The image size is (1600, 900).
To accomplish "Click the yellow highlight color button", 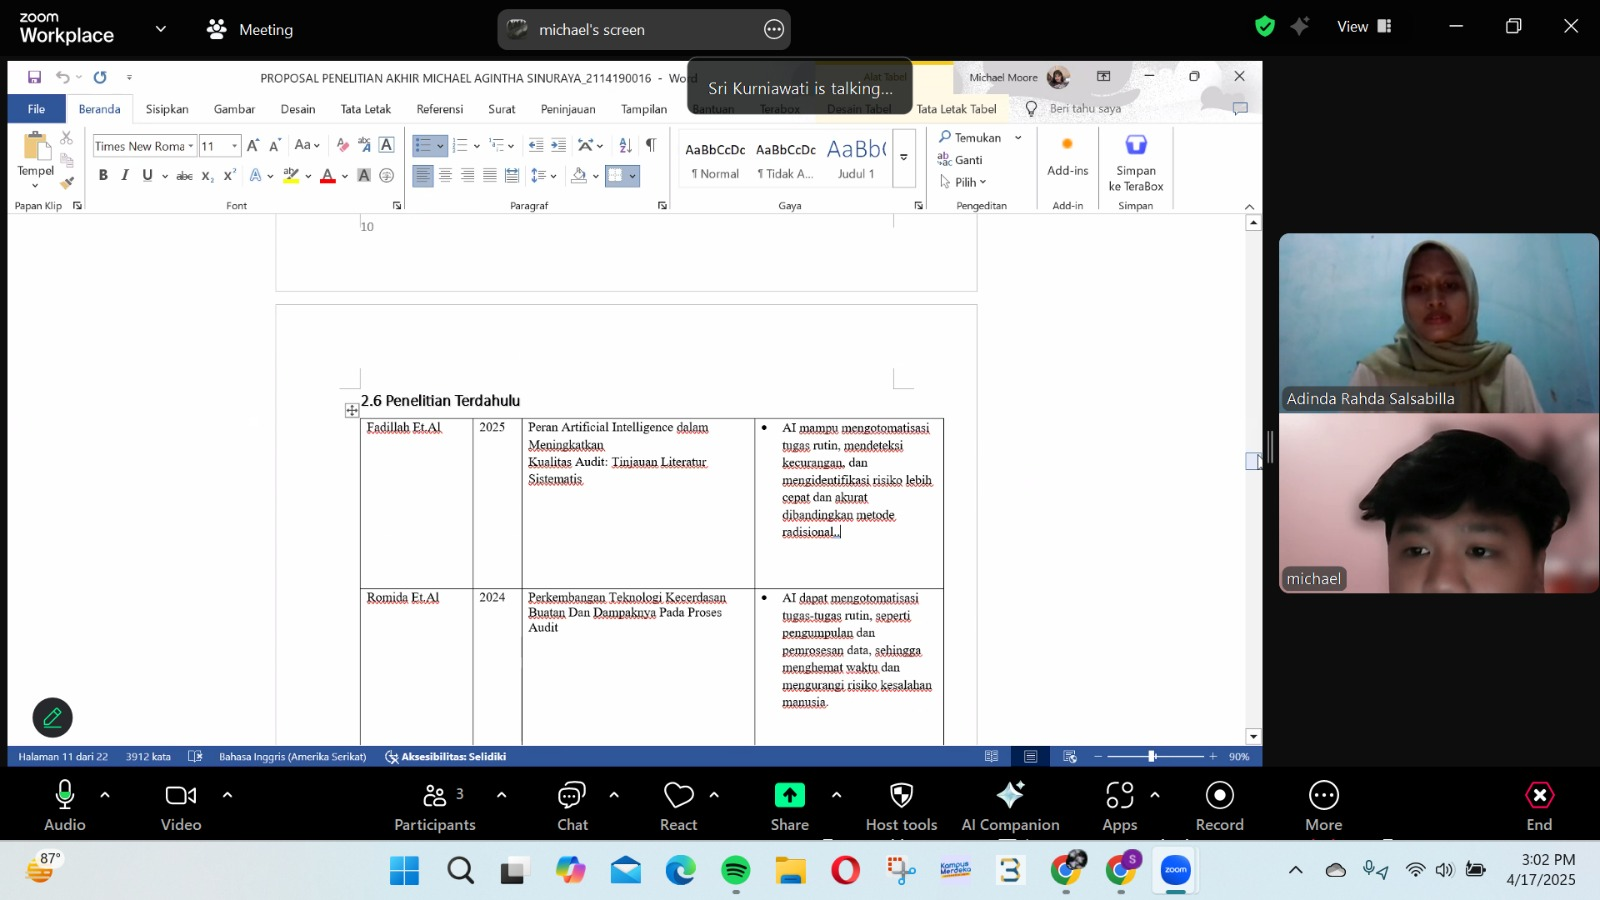I will [291, 175].
